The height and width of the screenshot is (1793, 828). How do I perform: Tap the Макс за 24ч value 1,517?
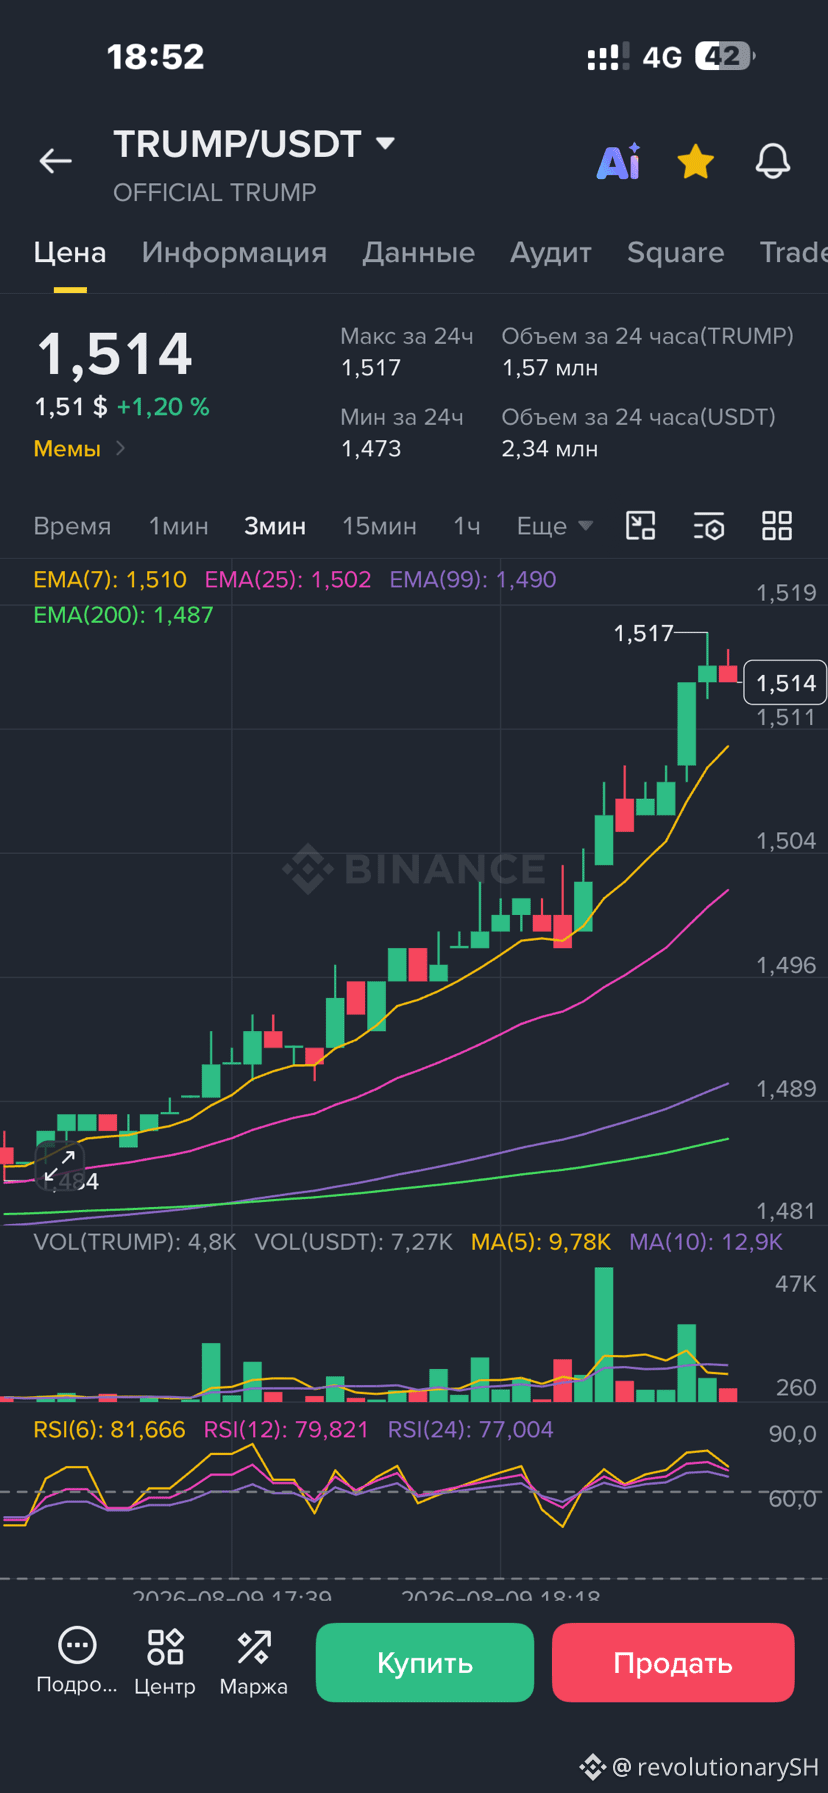(371, 368)
